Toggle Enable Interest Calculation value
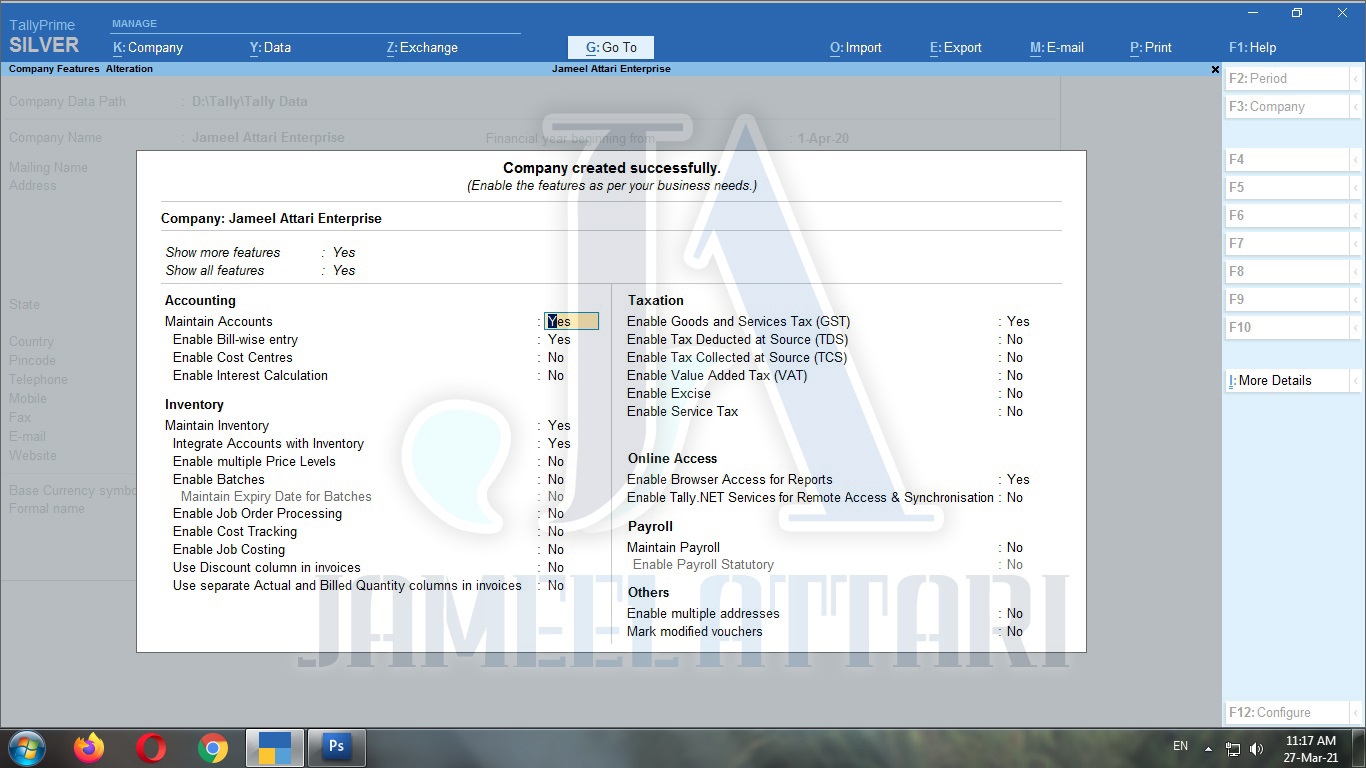Screen dimensions: 1366x768 coord(556,375)
